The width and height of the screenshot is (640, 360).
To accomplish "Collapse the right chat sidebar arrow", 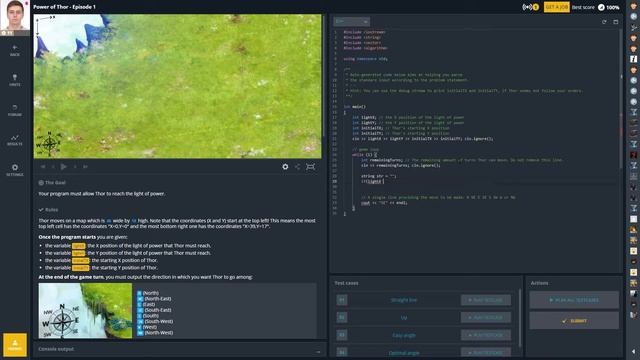I will [x=633, y=351].
